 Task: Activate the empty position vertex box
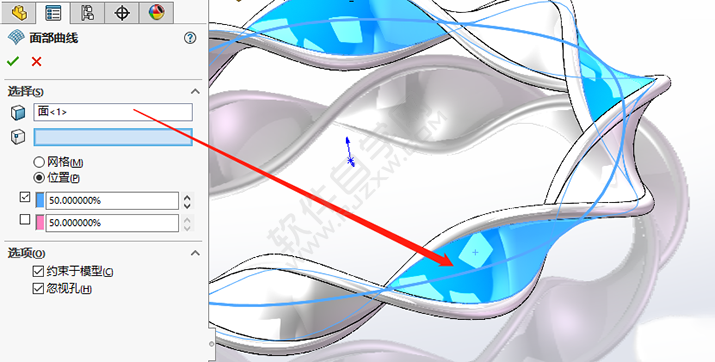tap(113, 137)
